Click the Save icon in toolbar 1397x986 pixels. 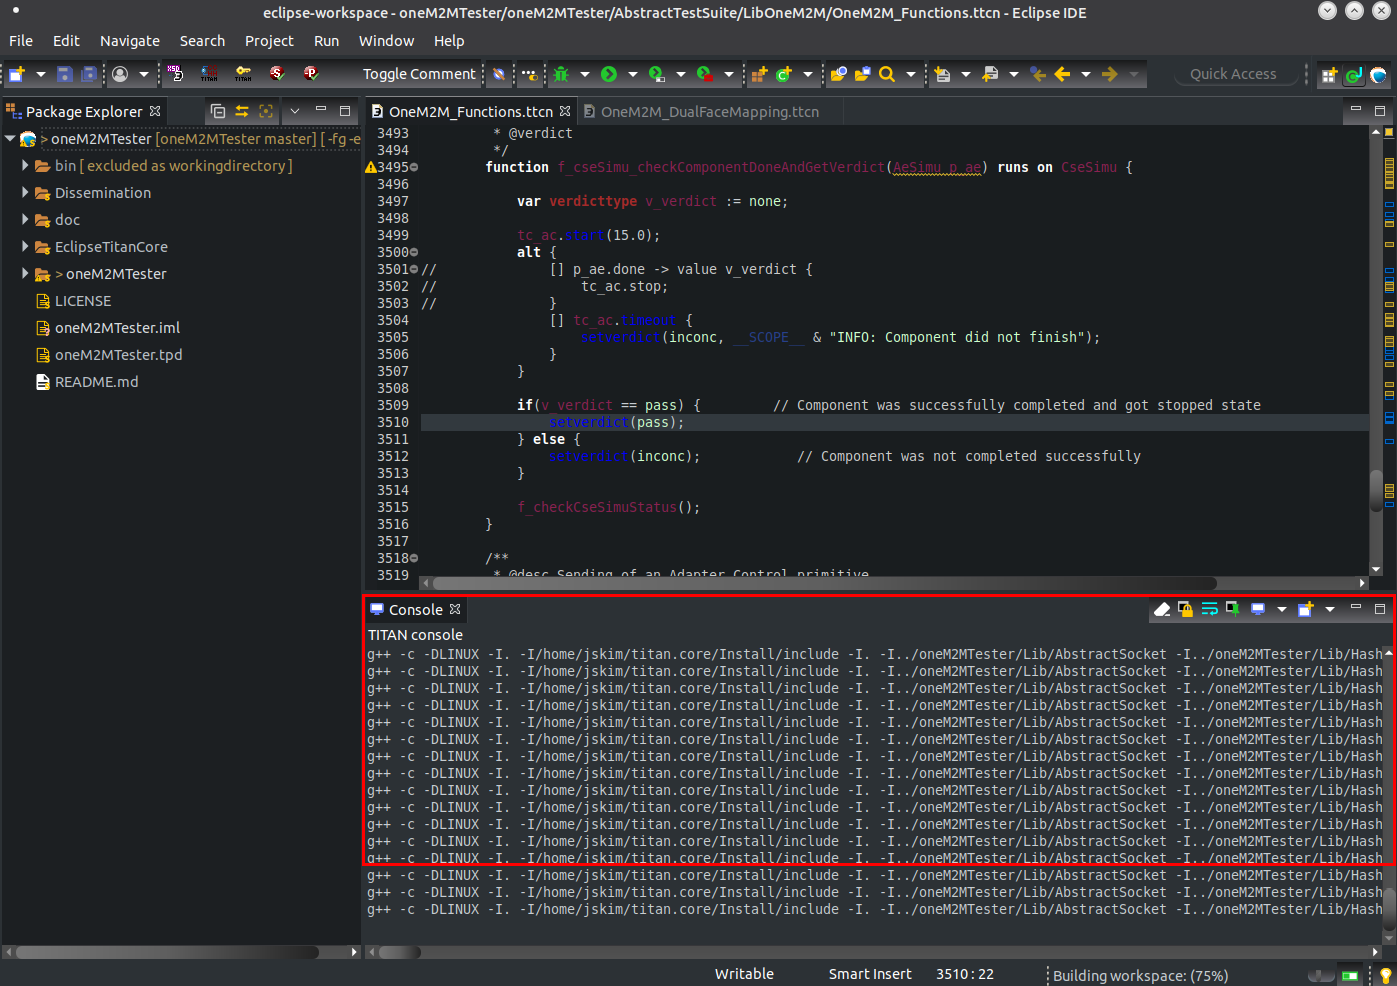click(x=65, y=74)
